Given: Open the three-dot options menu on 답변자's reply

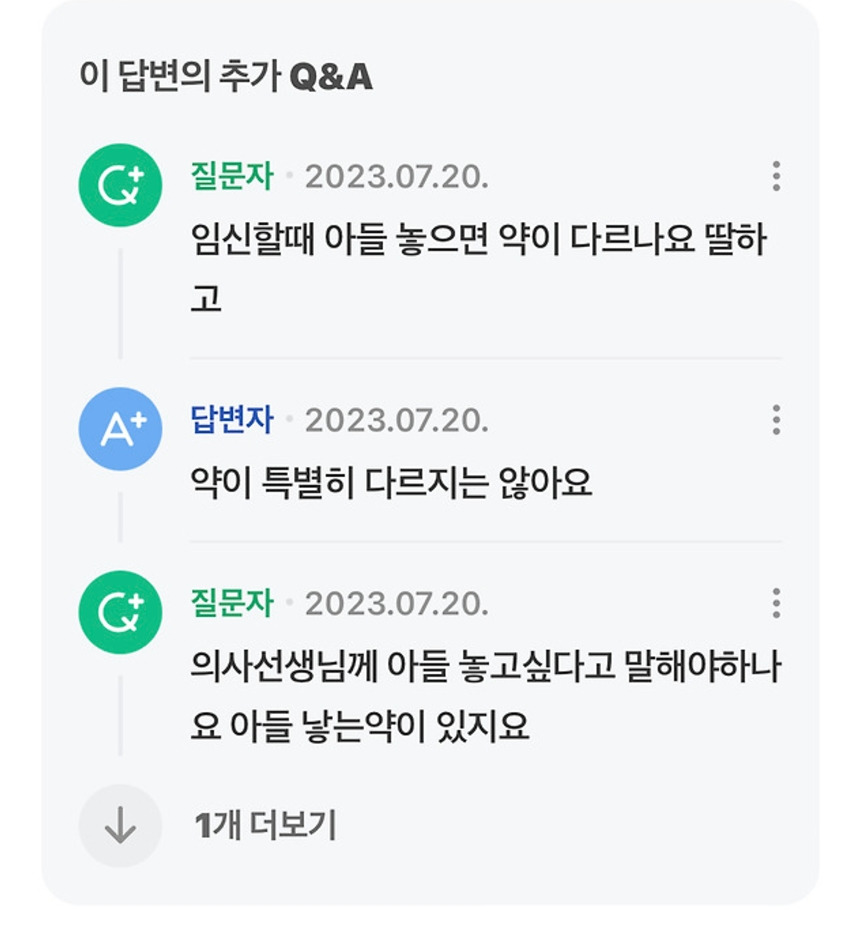Looking at the screenshot, I should coord(776,420).
